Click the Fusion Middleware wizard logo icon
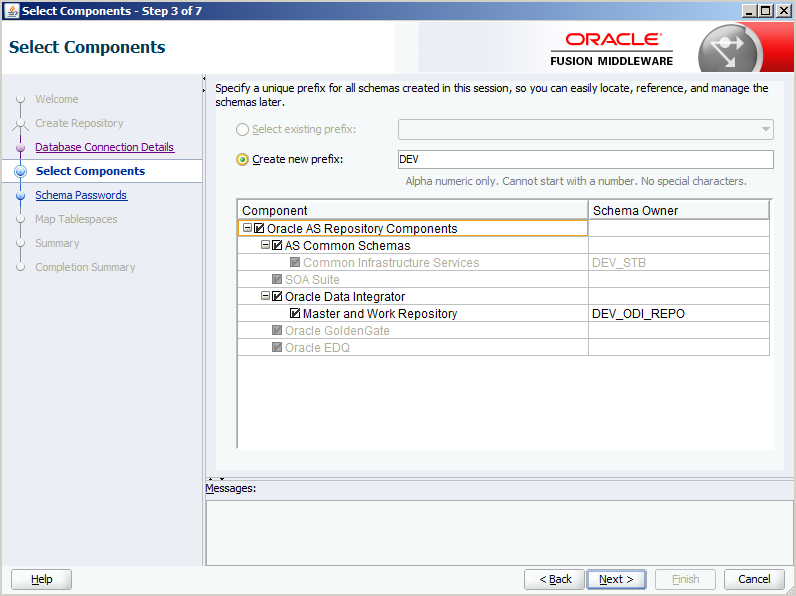This screenshot has height=596, width=796. 731,47
